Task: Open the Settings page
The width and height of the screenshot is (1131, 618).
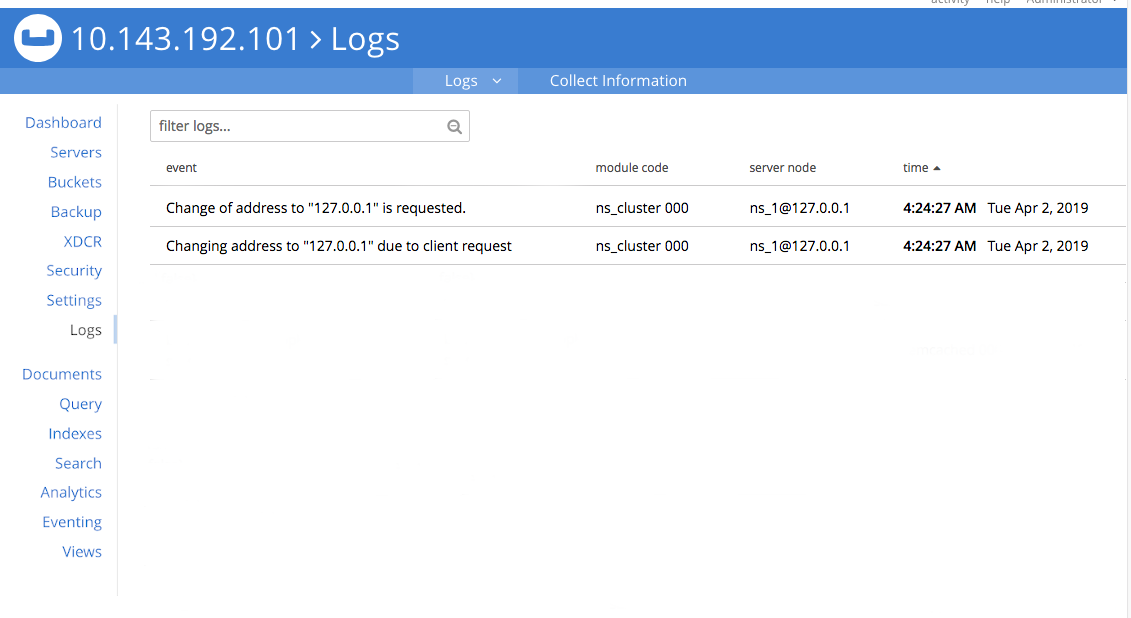Action: (x=74, y=300)
